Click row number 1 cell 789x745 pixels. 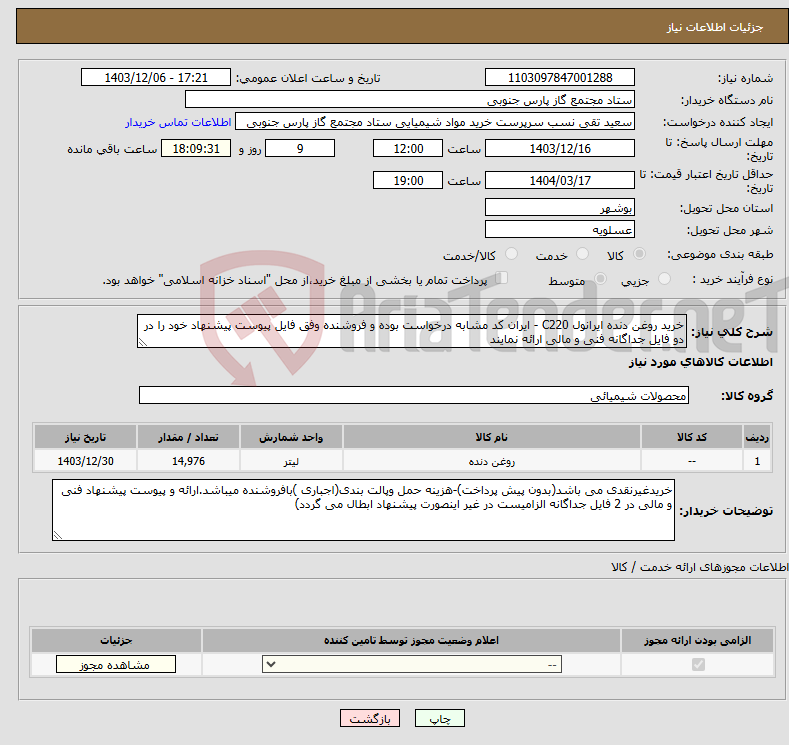(x=757, y=461)
